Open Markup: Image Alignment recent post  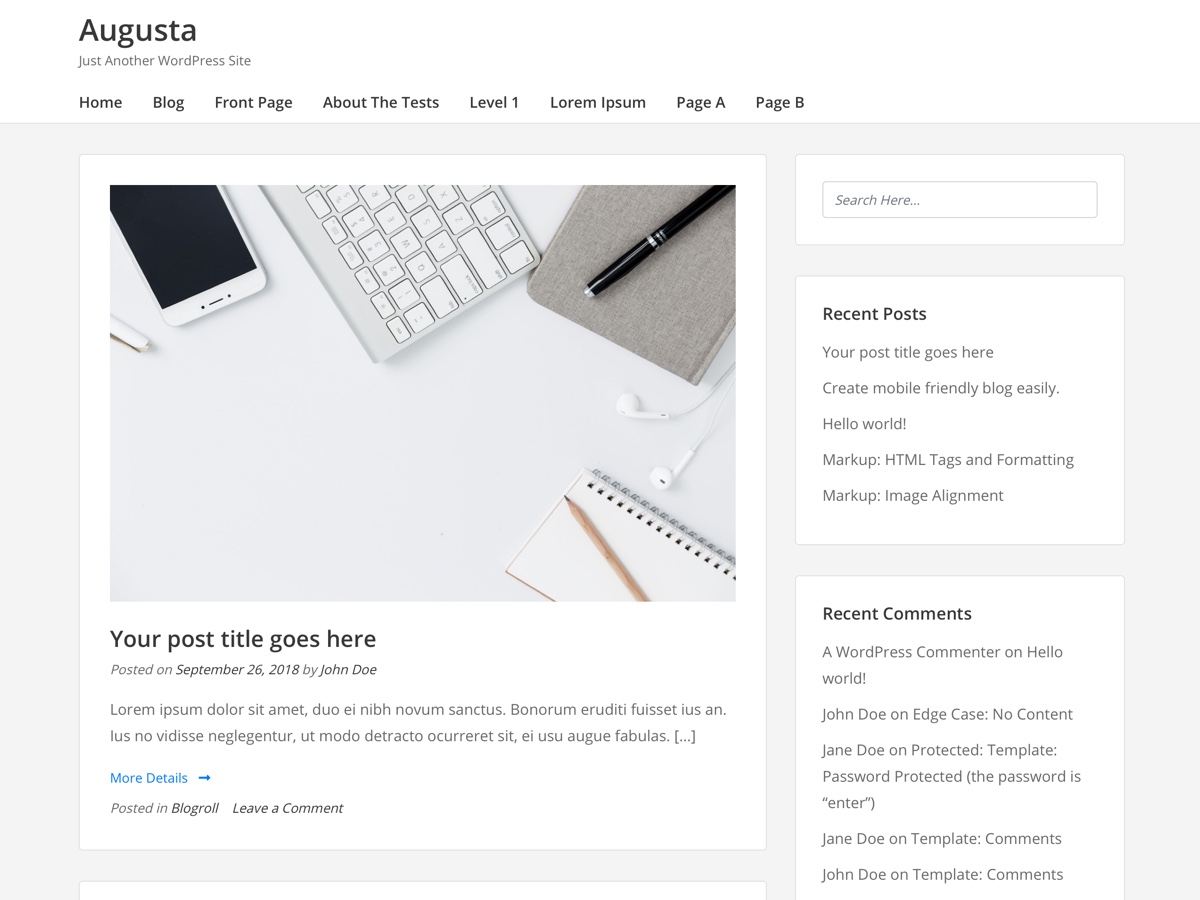coord(912,495)
